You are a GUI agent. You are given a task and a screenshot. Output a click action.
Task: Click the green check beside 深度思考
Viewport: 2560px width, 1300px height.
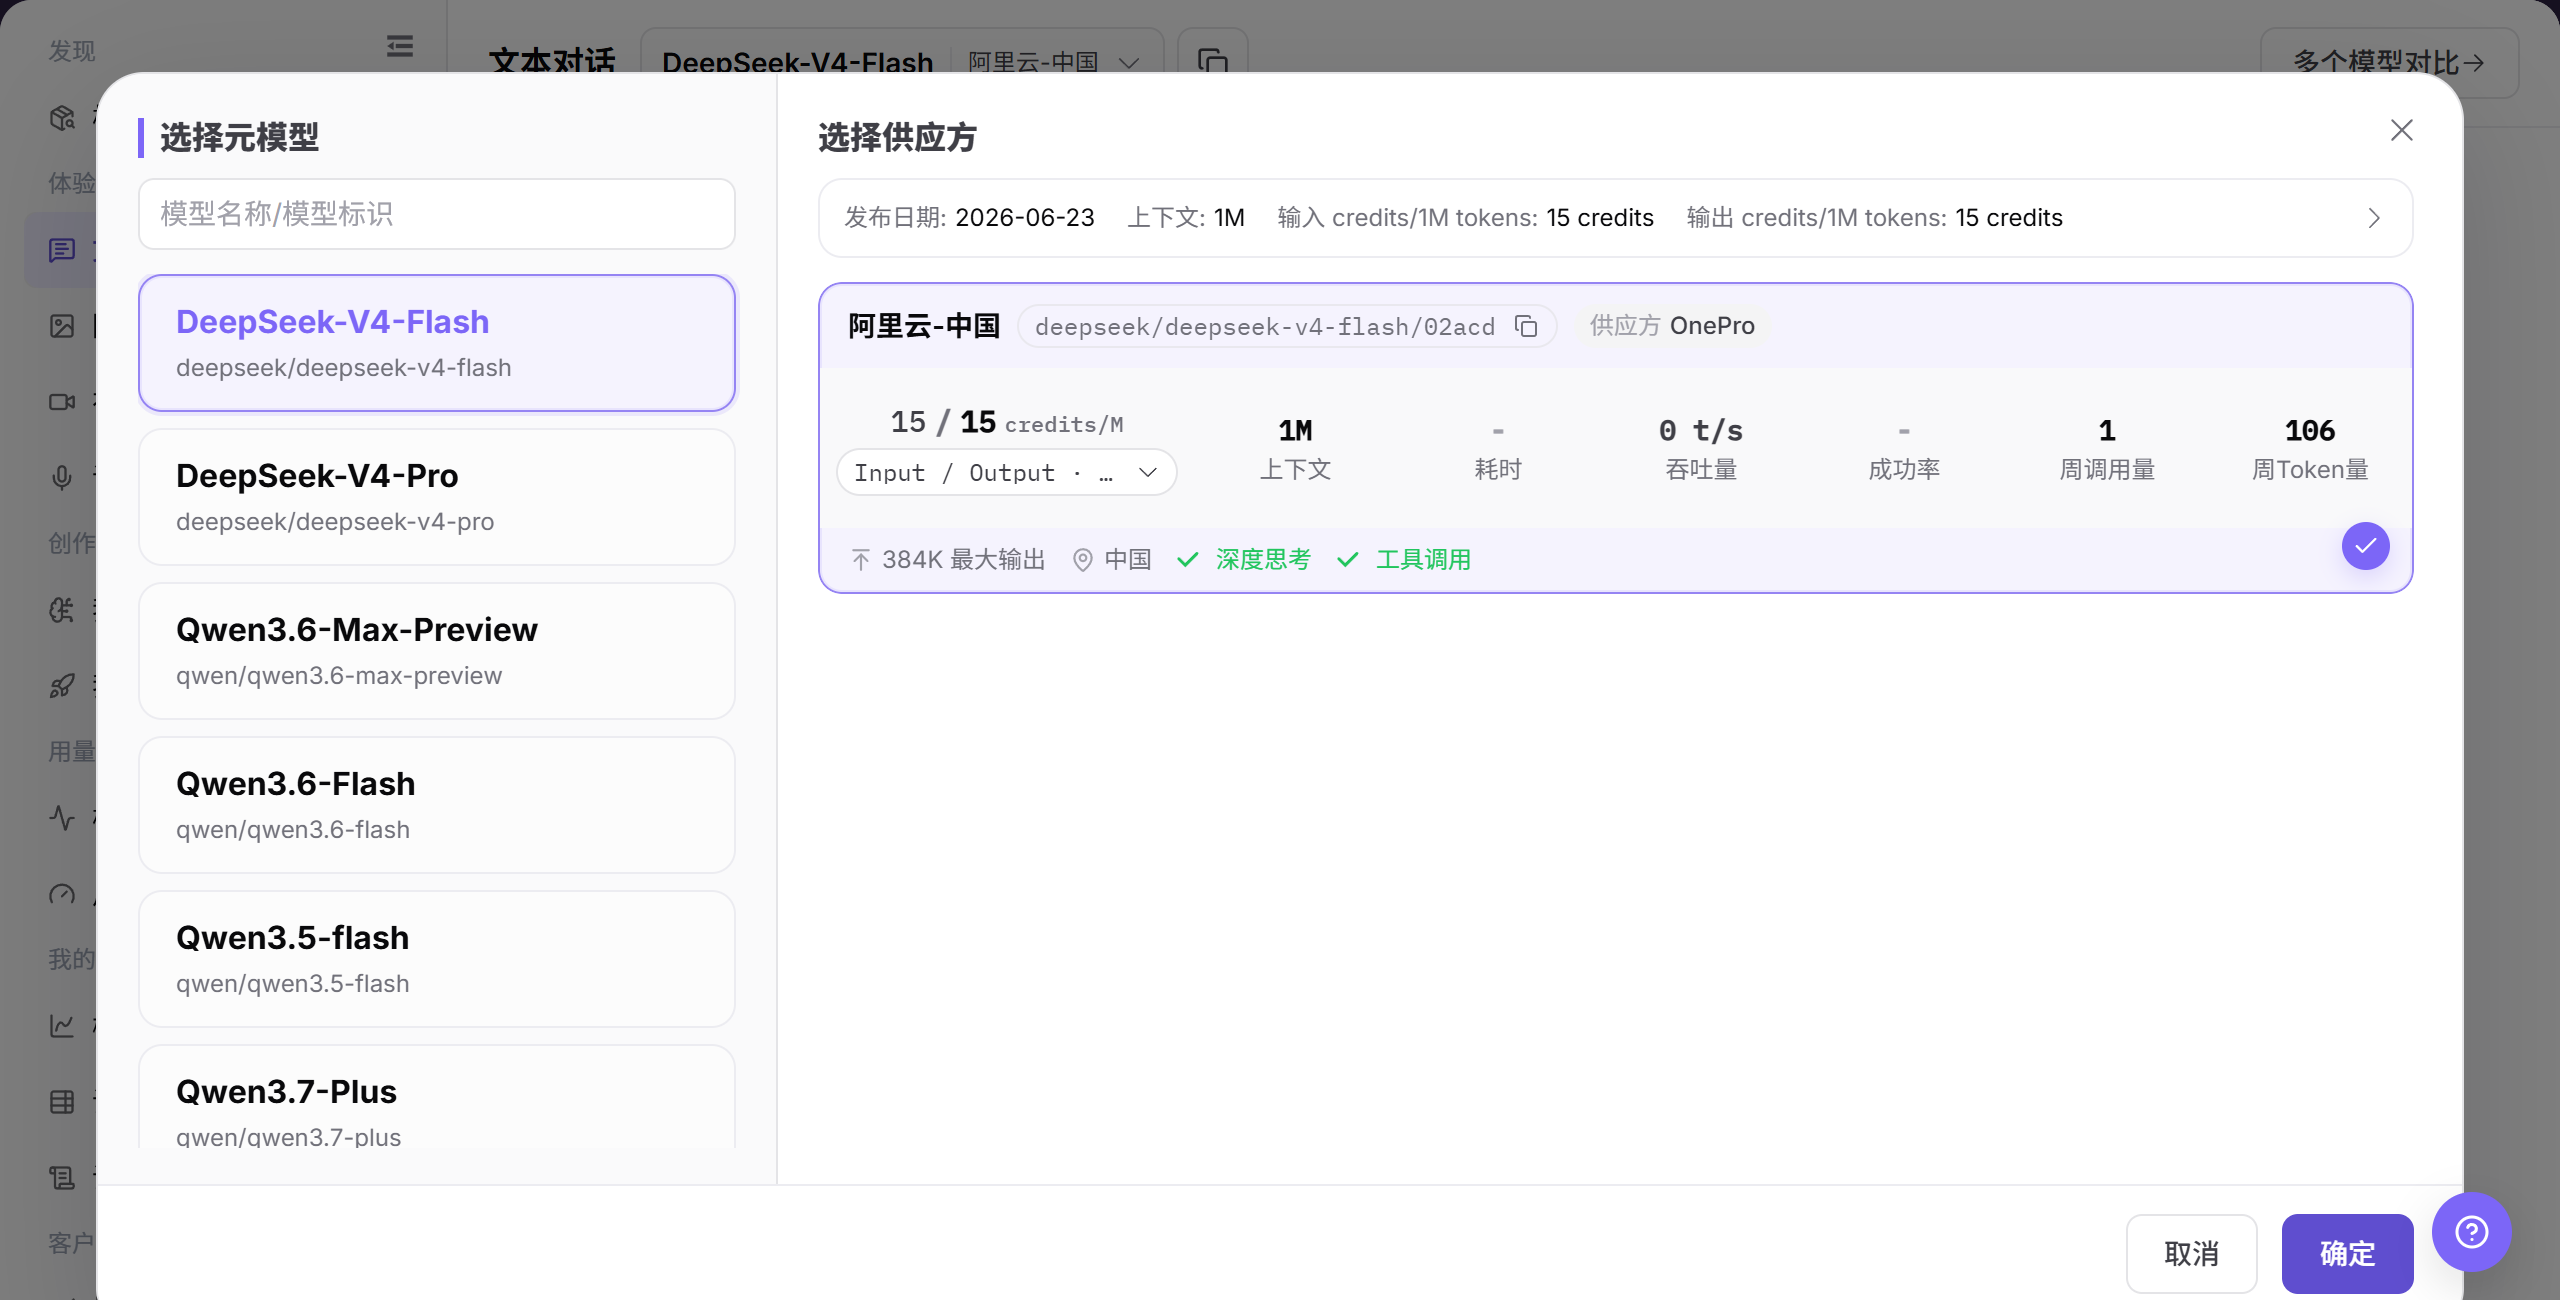tap(1188, 560)
